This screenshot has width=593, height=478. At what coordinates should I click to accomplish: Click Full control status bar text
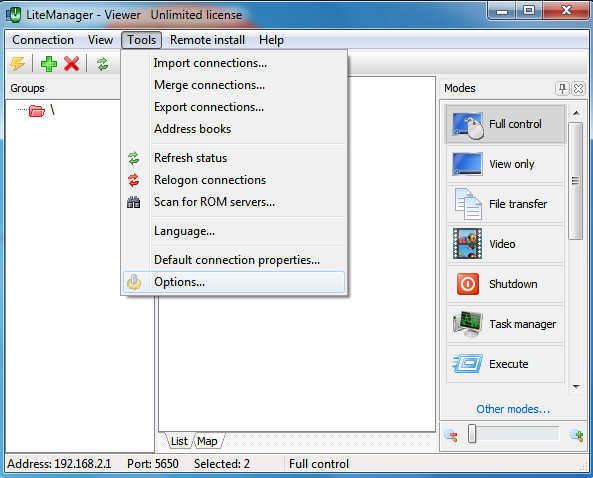(x=319, y=464)
